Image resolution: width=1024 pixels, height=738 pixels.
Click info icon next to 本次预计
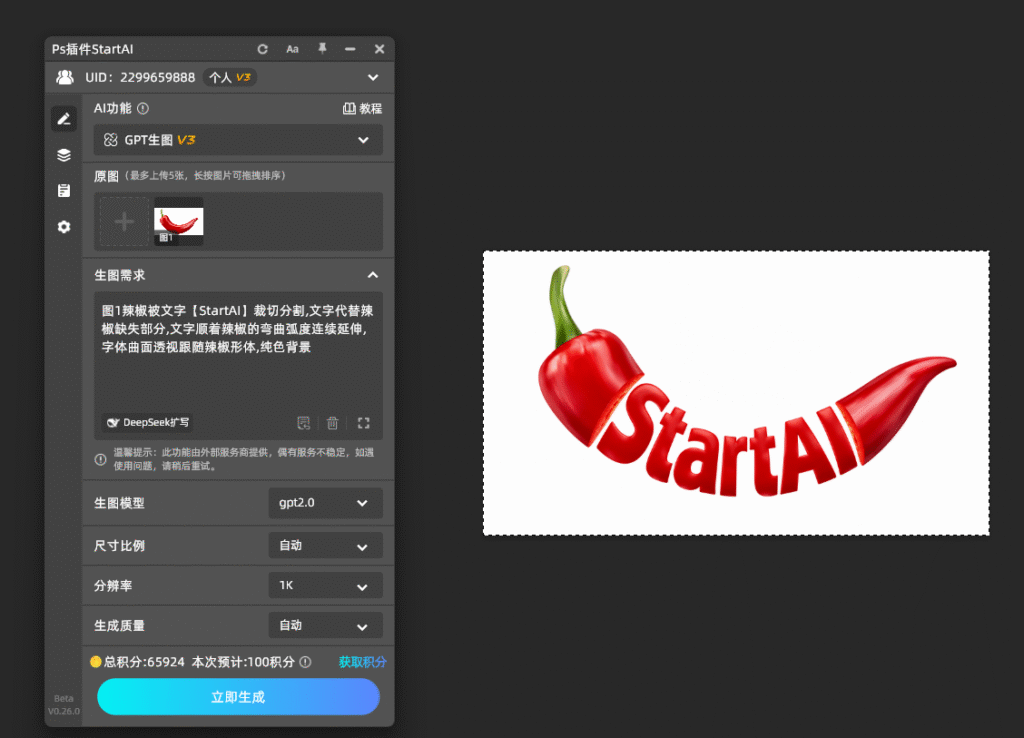click(305, 662)
